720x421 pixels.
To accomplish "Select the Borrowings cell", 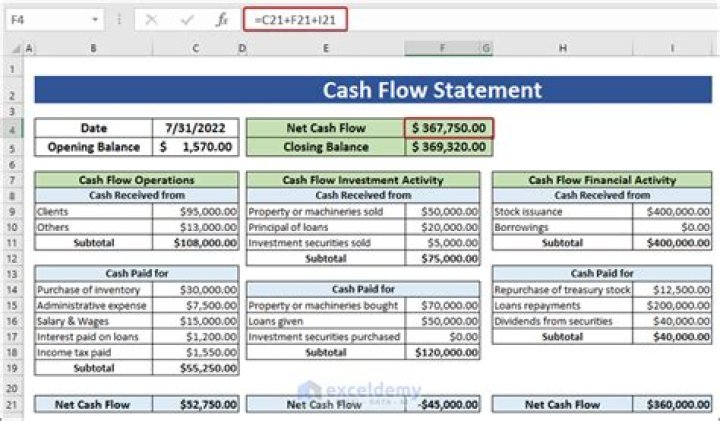I will (x=562, y=227).
